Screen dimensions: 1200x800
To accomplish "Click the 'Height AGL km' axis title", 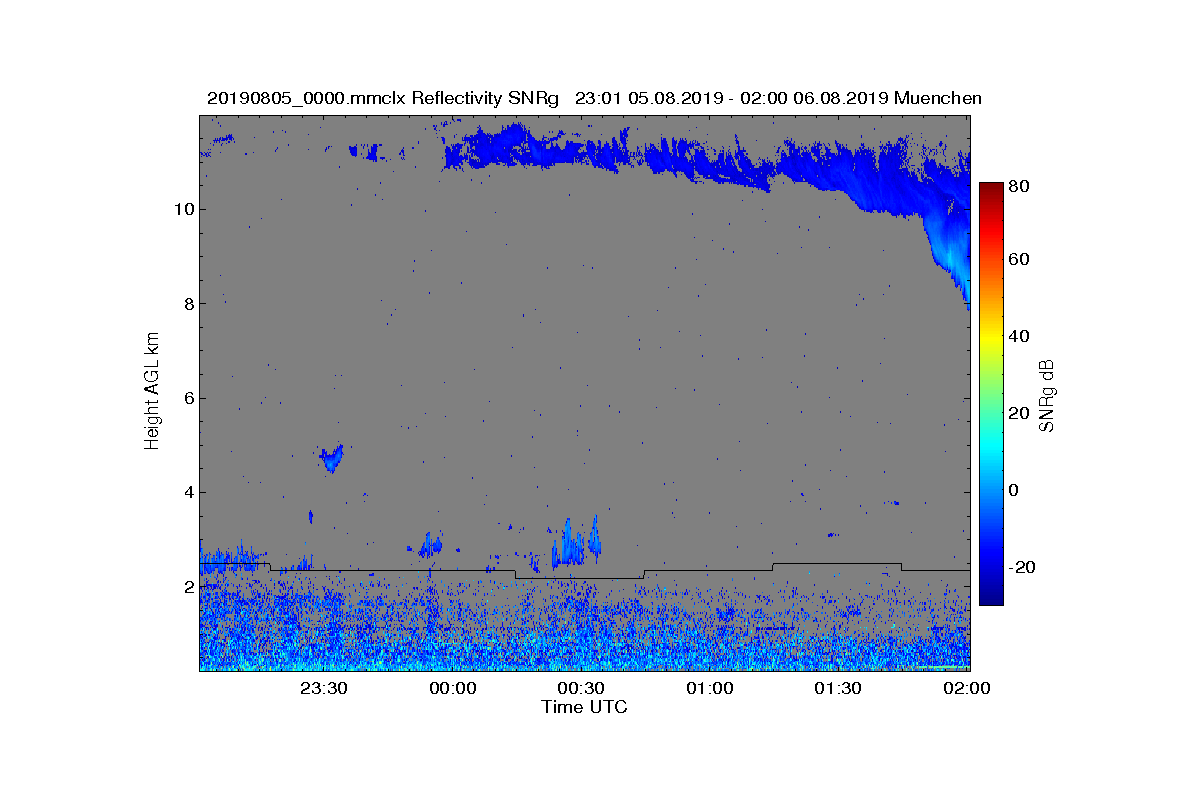I will [152, 391].
